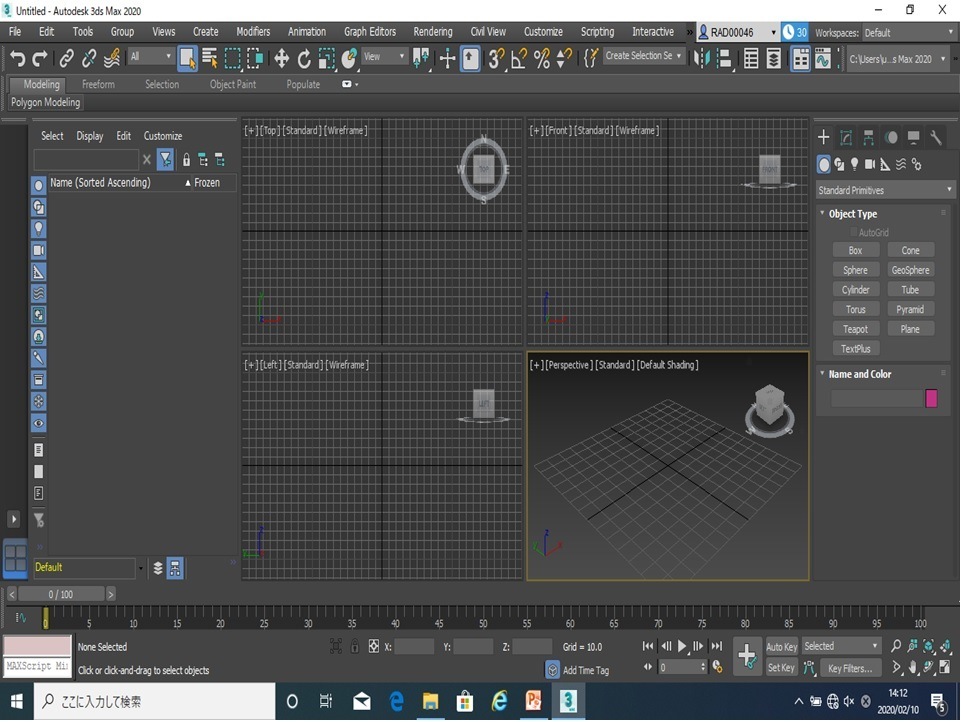This screenshot has height=722, width=963.
Task: Toggle the explorer lock cell-editing icon
Action: click(x=186, y=161)
